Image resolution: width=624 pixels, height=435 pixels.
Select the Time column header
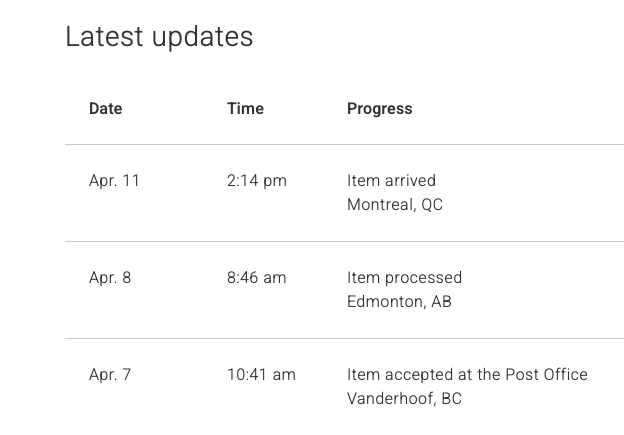245,109
